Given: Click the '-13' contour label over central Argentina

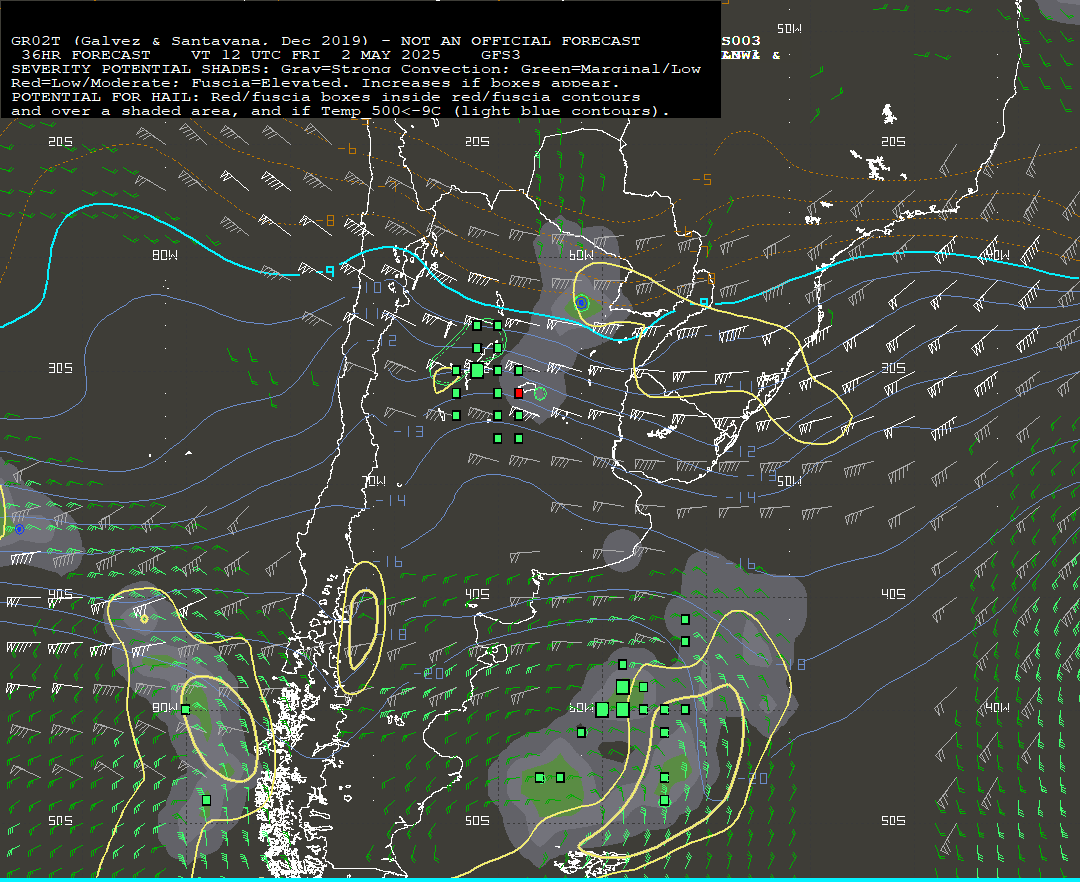Looking at the screenshot, I should 409,431.
